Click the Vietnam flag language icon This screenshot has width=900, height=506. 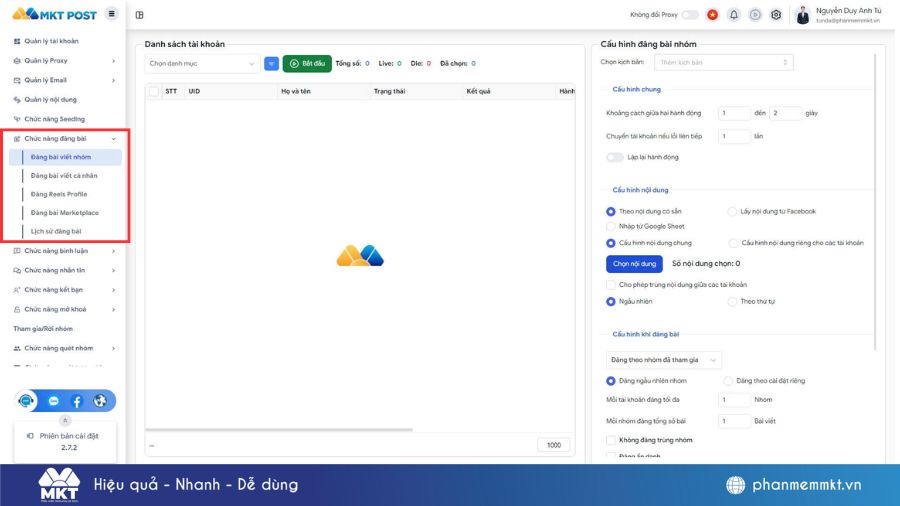pos(712,15)
